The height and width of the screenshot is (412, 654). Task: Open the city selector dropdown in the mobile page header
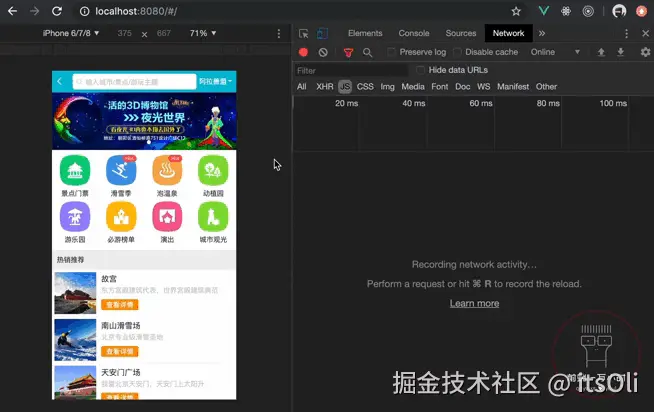point(215,81)
